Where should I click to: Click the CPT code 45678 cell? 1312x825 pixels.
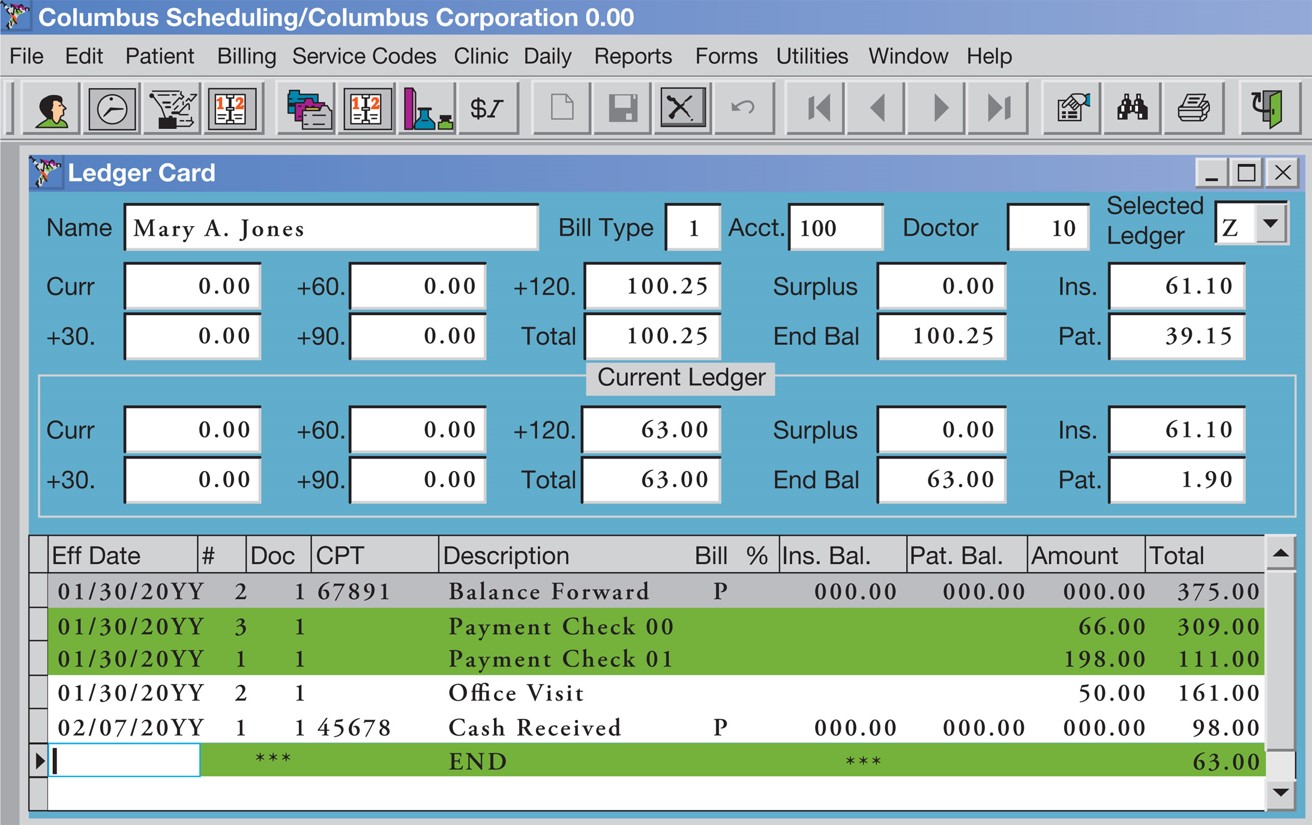point(354,727)
